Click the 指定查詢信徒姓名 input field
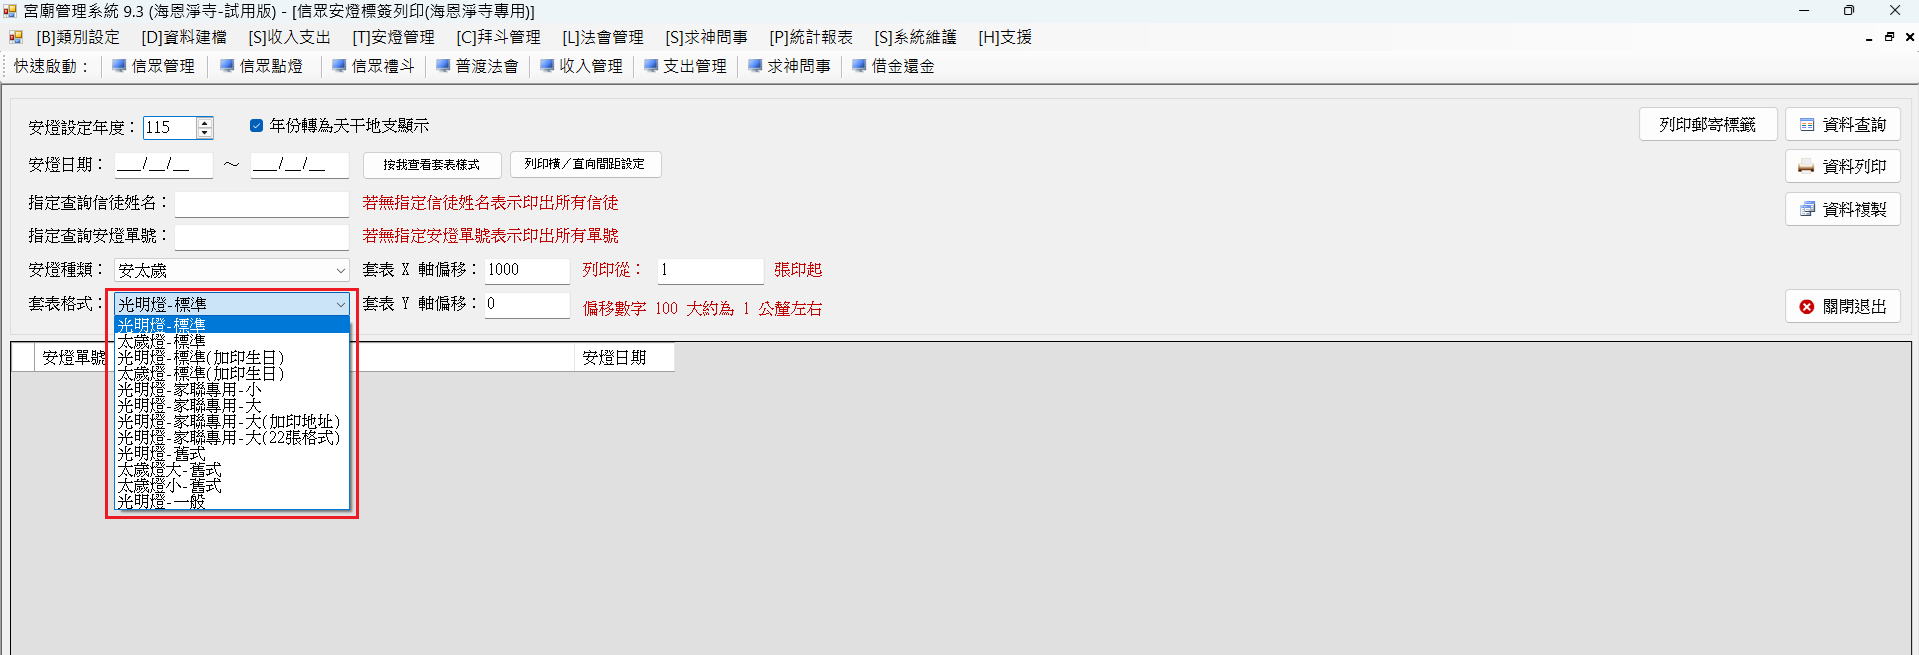This screenshot has width=1919, height=655. 261,204
